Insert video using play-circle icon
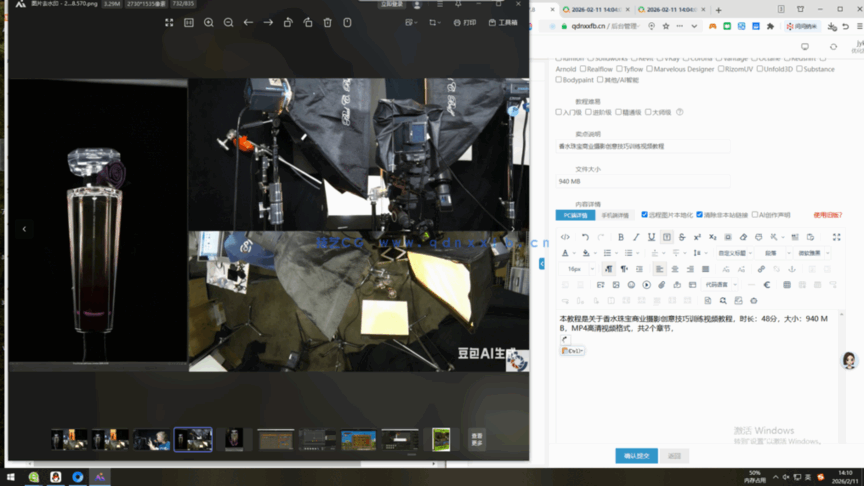The height and width of the screenshot is (486, 864). tap(646, 285)
